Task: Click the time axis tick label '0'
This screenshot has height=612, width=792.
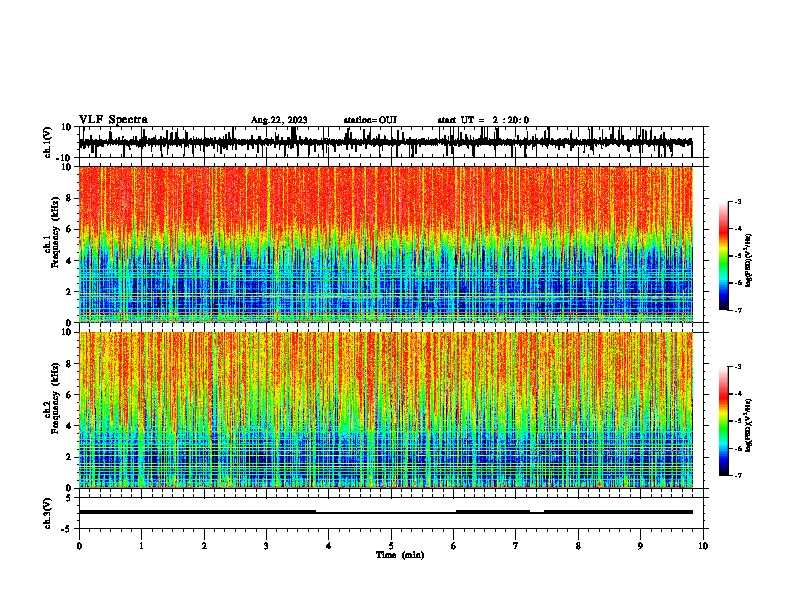Action: (x=79, y=546)
